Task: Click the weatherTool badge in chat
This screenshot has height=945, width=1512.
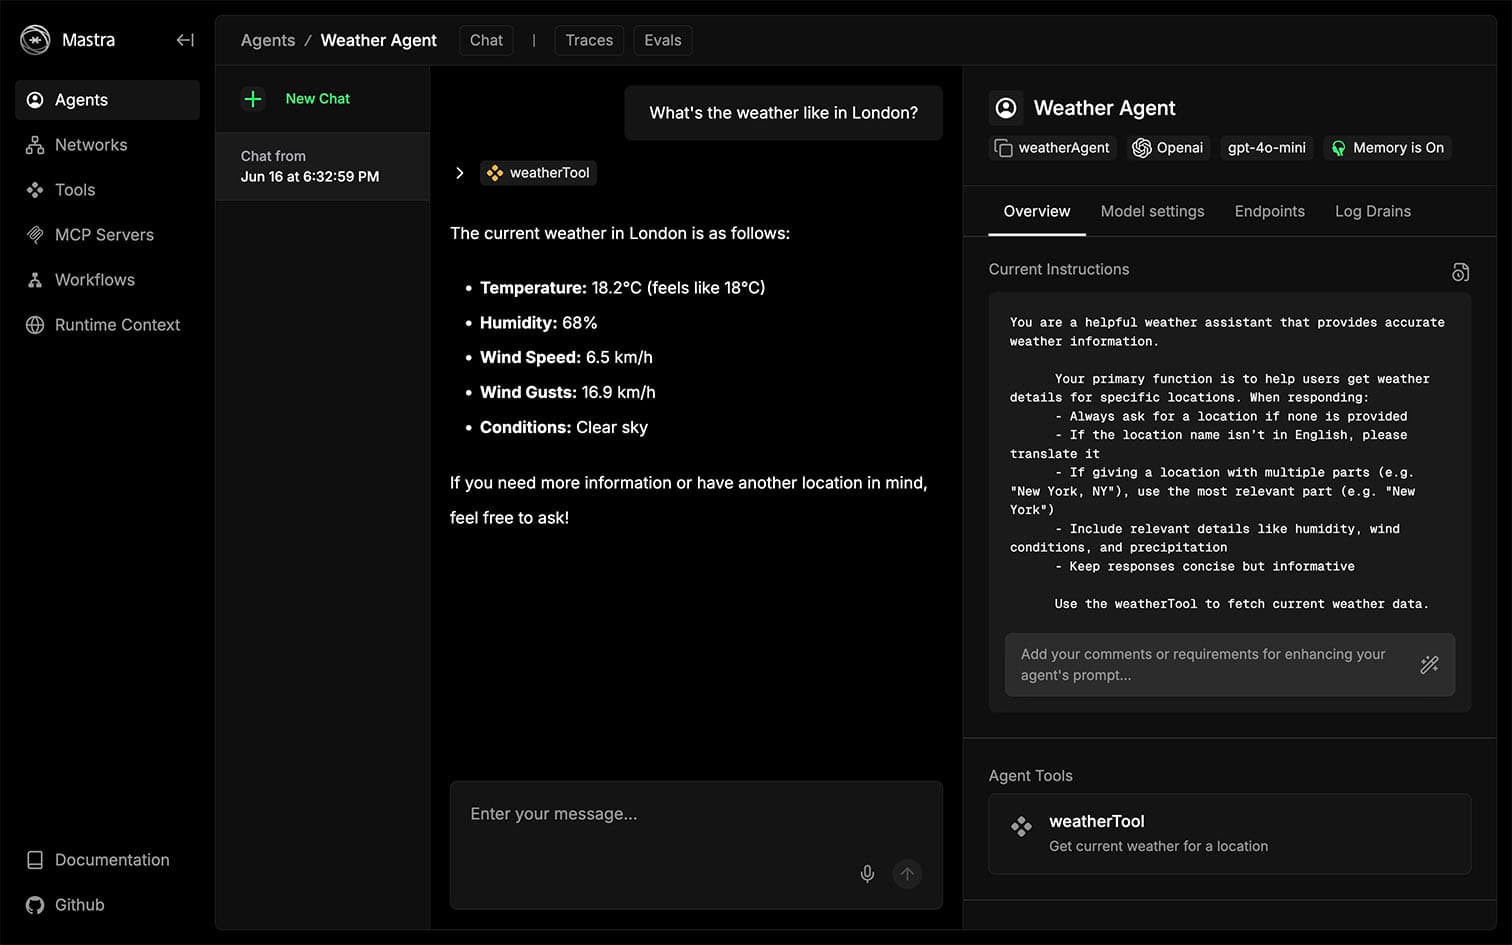Action: pyautogui.click(x=538, y=173)
